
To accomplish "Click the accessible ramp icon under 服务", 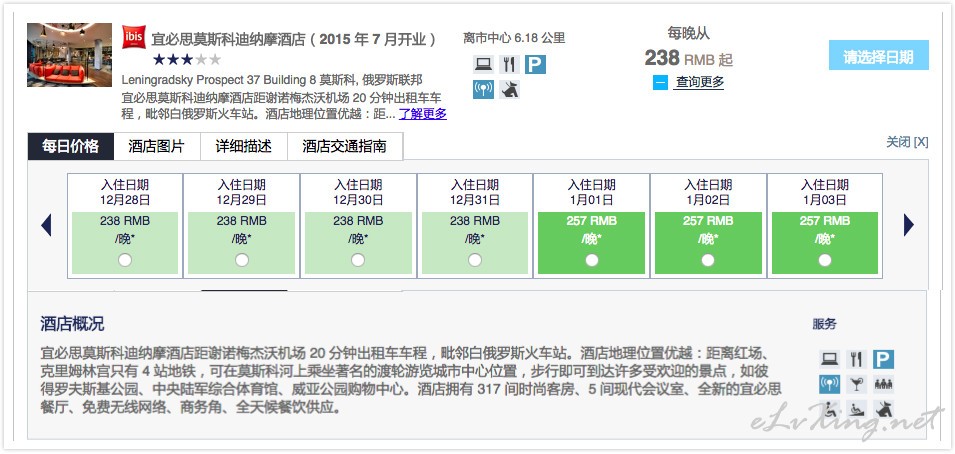I will (856, 409).
